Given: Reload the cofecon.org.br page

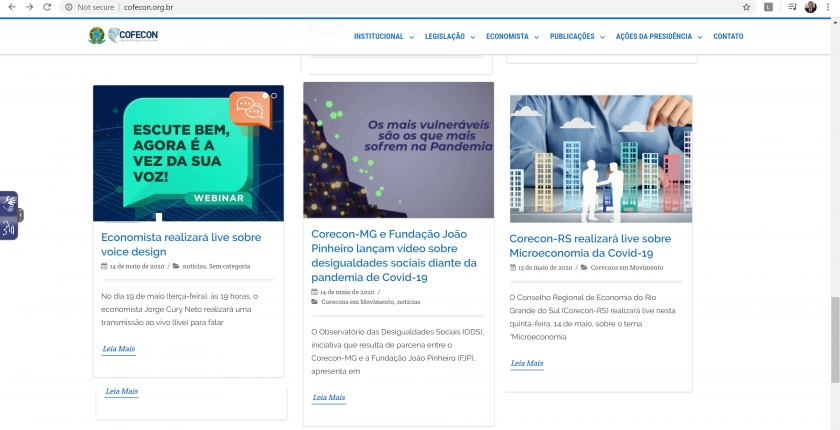Looking at the screenshot, I should tap(46, 7).
